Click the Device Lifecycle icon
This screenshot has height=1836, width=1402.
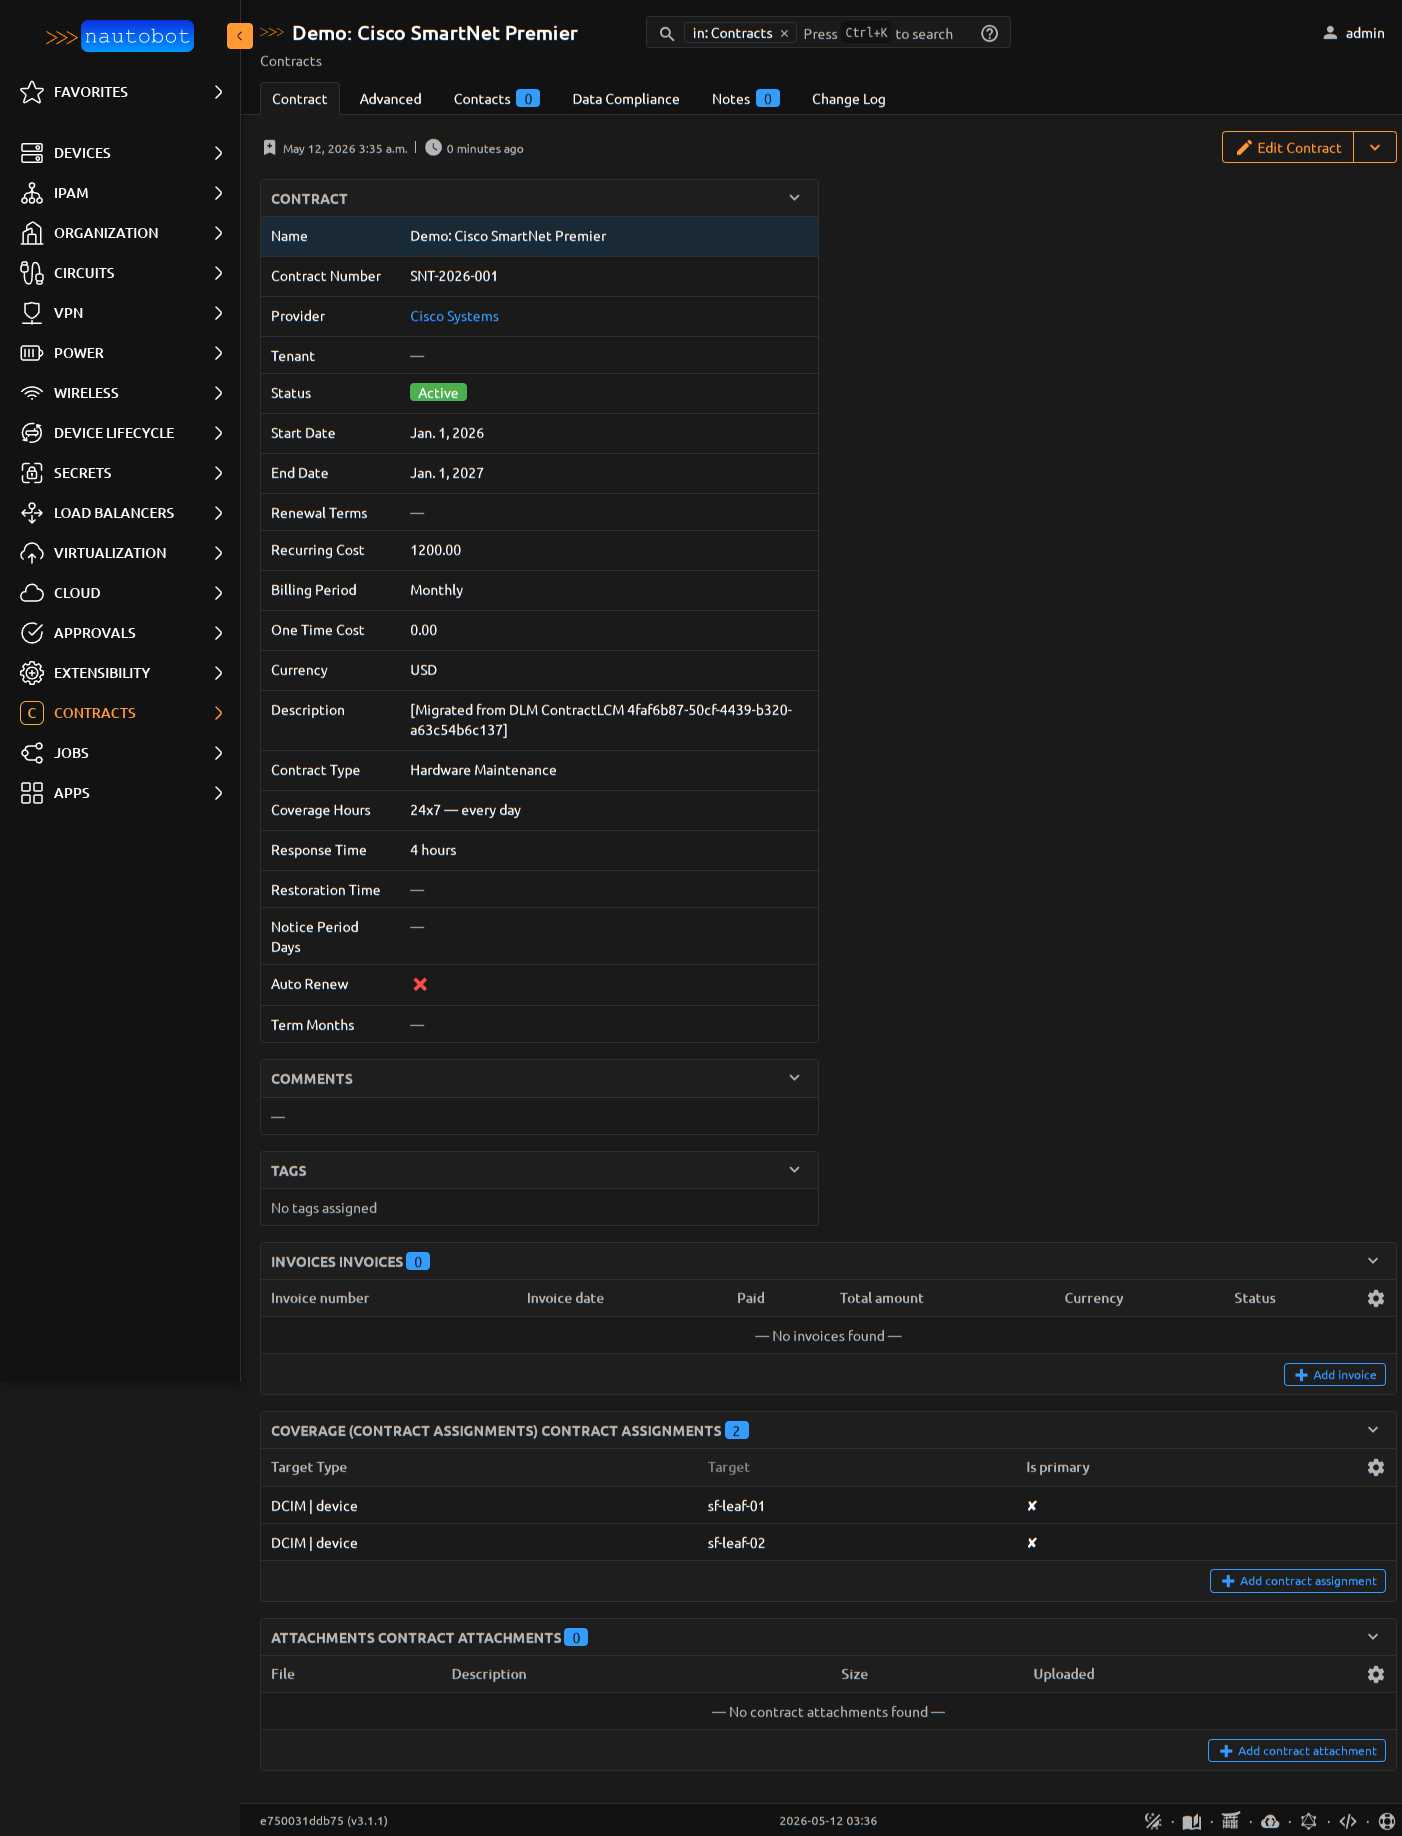[32, 433]
